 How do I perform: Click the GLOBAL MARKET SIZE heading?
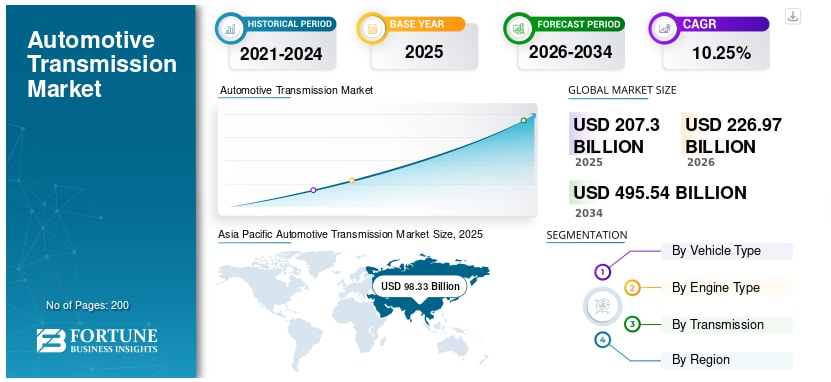click(x=622, y=90)
